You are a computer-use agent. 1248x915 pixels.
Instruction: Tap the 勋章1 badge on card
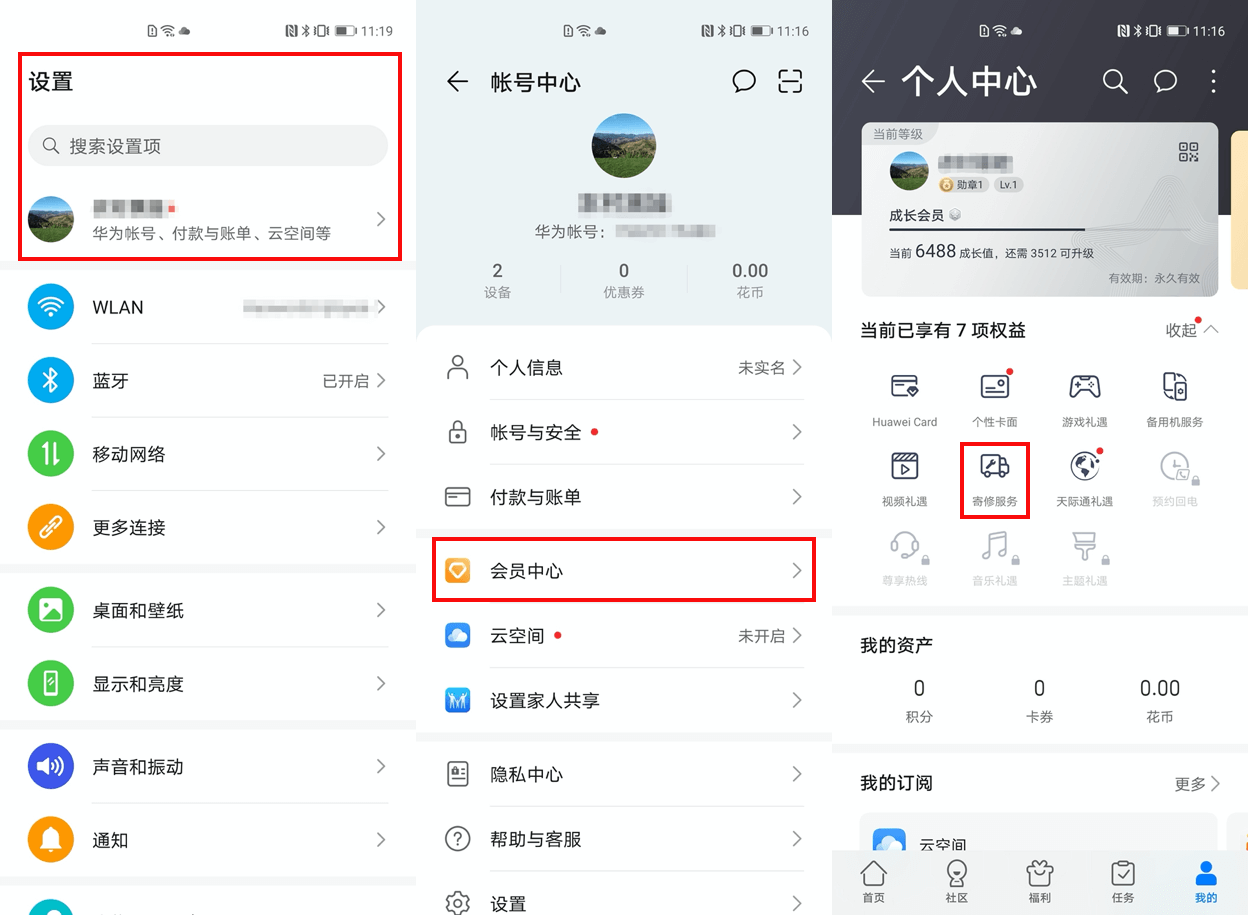(x=964, y=185)
